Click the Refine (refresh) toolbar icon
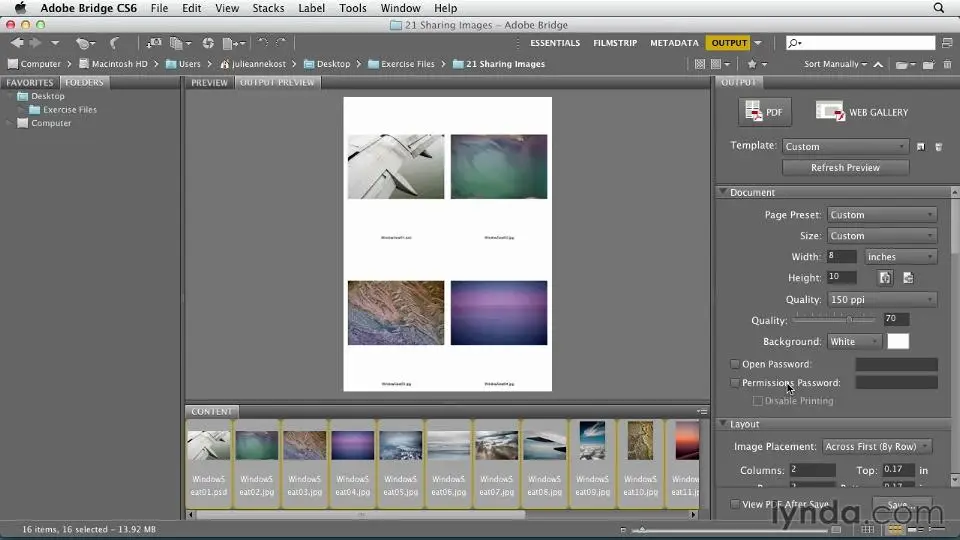The image size is (960, 540). (208, 43)
